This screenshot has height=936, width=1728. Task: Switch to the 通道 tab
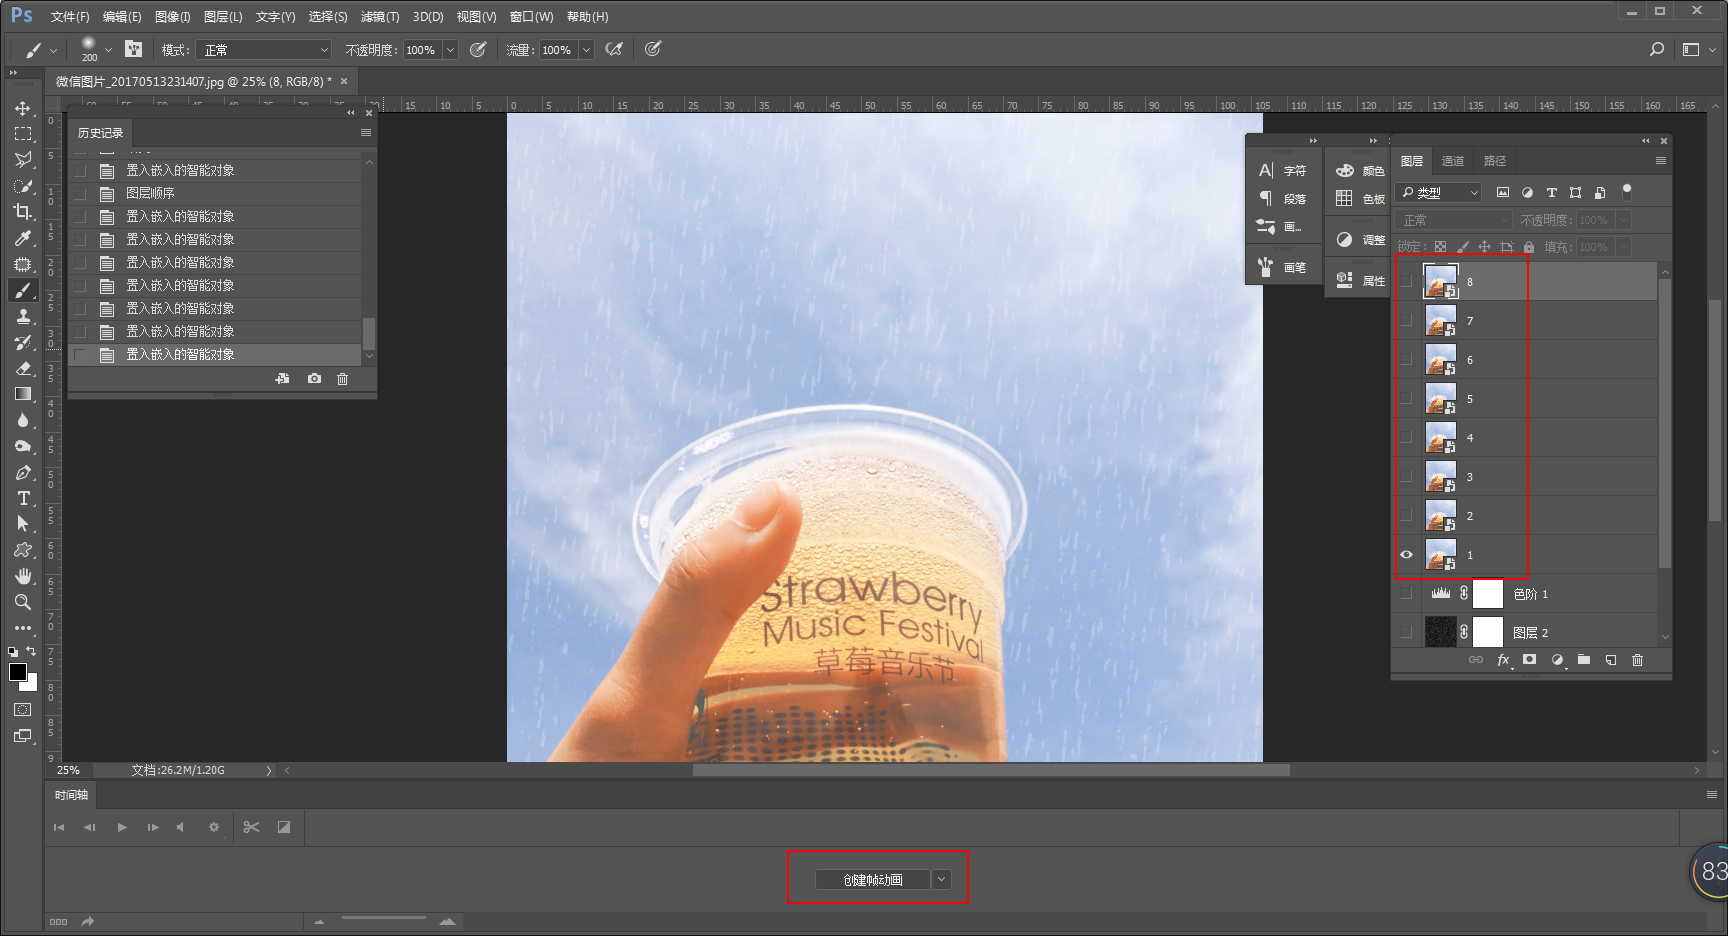pos(1453,161)
